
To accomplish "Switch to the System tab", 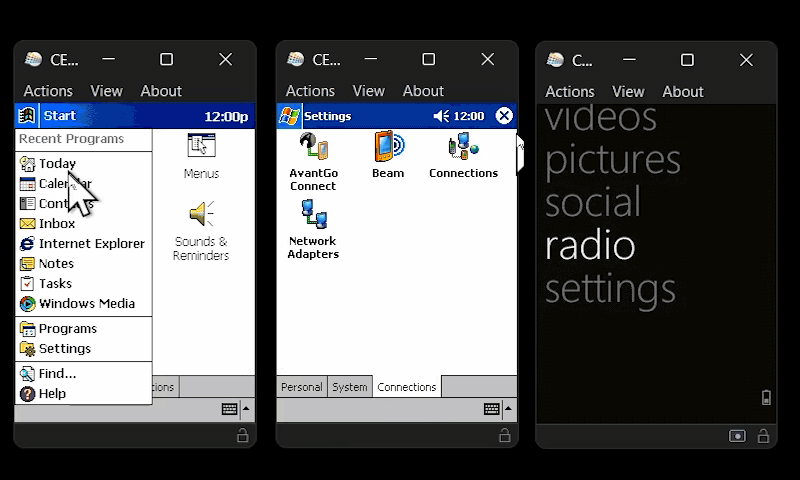I will [x=349, y=387].
